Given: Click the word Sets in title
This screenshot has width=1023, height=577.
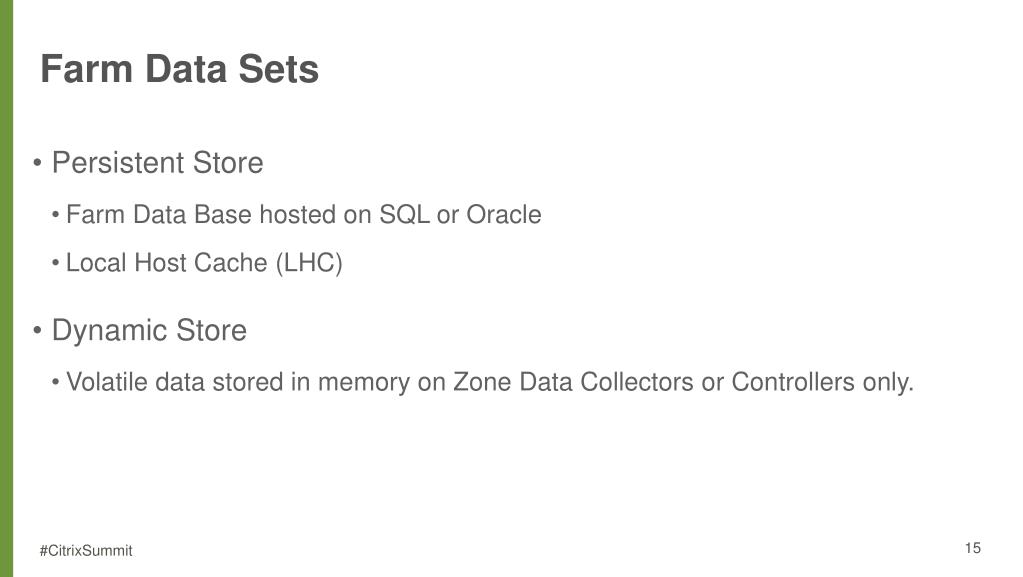Looking at the screenshot, I should tap(278, 69).
